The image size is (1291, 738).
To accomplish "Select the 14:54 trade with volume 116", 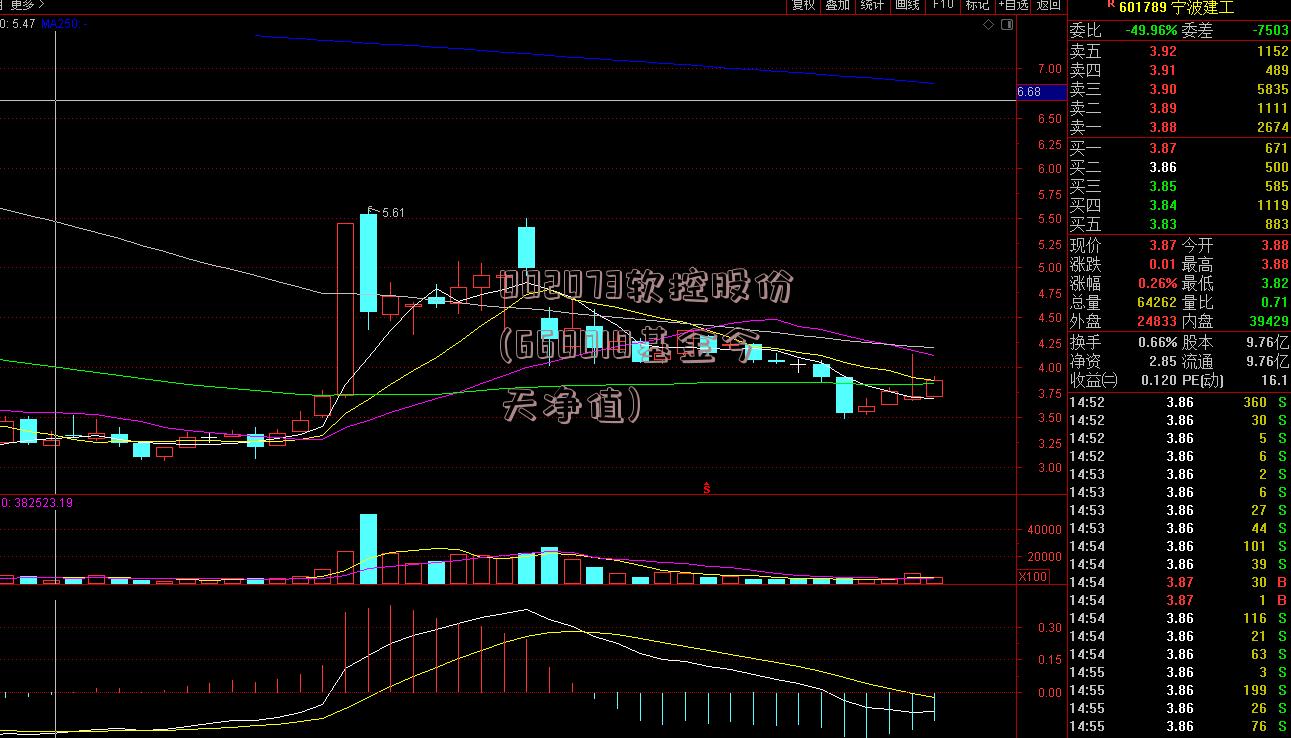I will click(1179, 618).
